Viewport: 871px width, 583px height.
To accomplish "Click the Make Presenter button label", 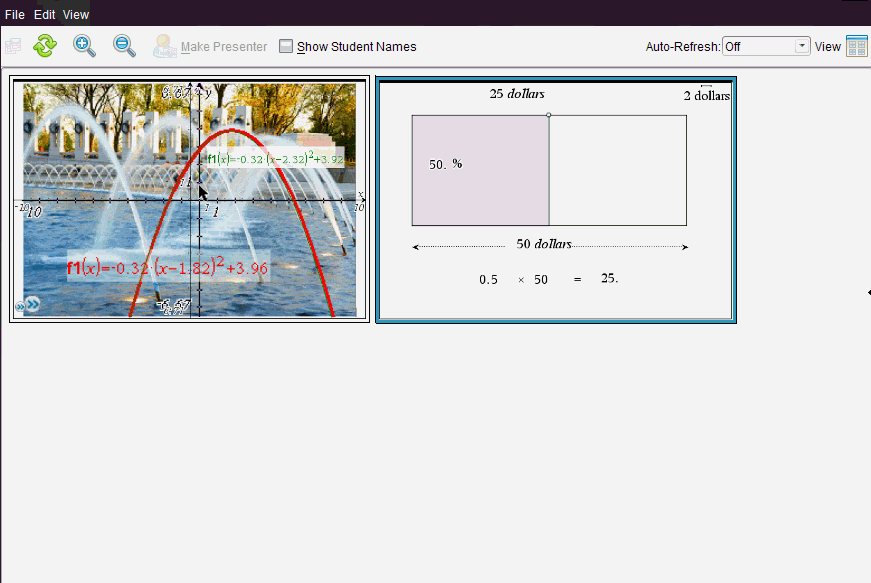I will coord(224,47).
